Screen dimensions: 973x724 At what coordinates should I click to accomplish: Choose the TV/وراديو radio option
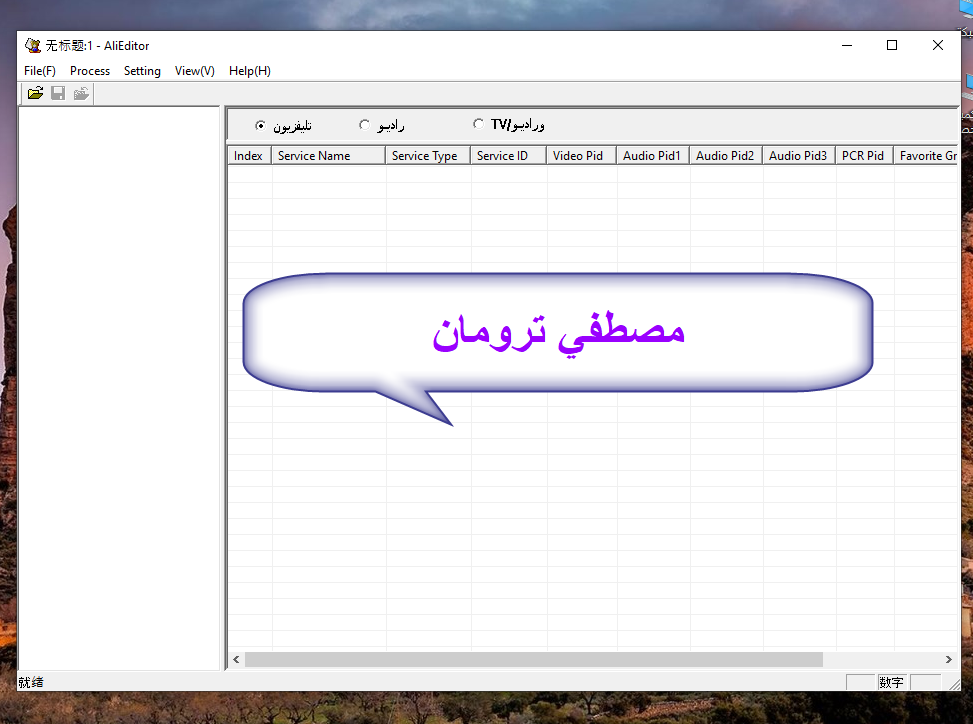478,125
